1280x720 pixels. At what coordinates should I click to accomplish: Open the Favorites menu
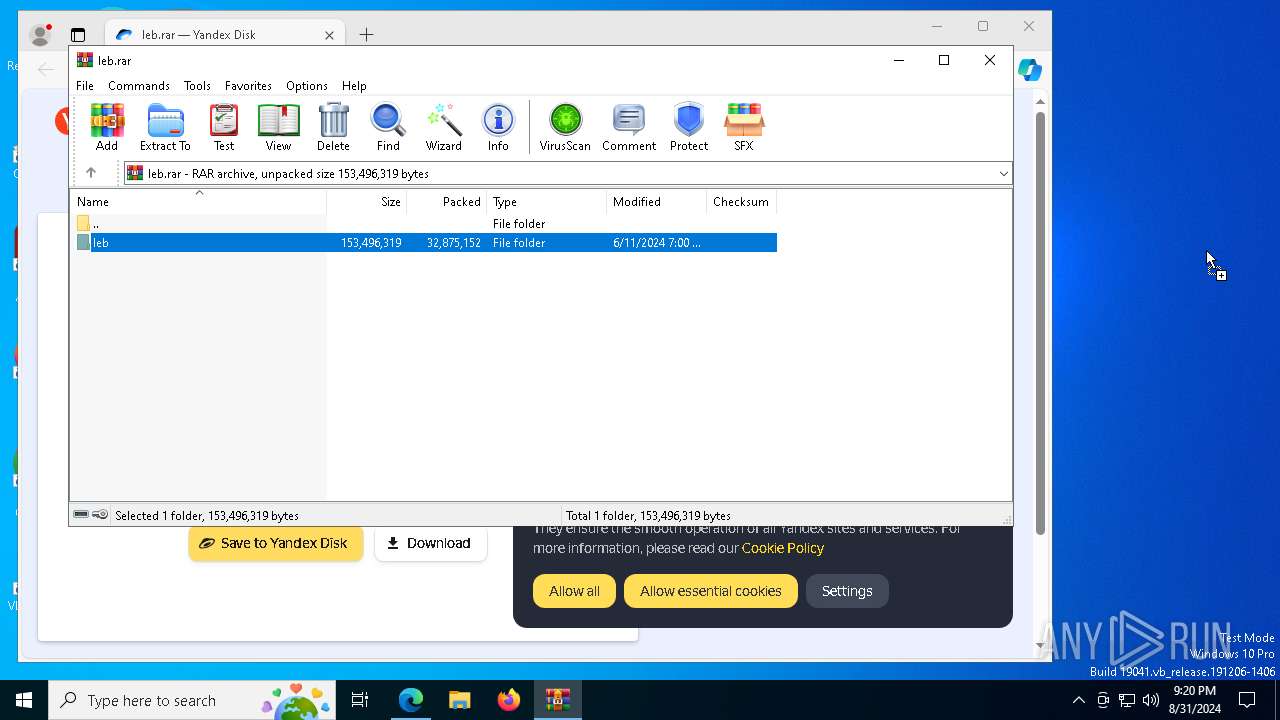point(248,86)
